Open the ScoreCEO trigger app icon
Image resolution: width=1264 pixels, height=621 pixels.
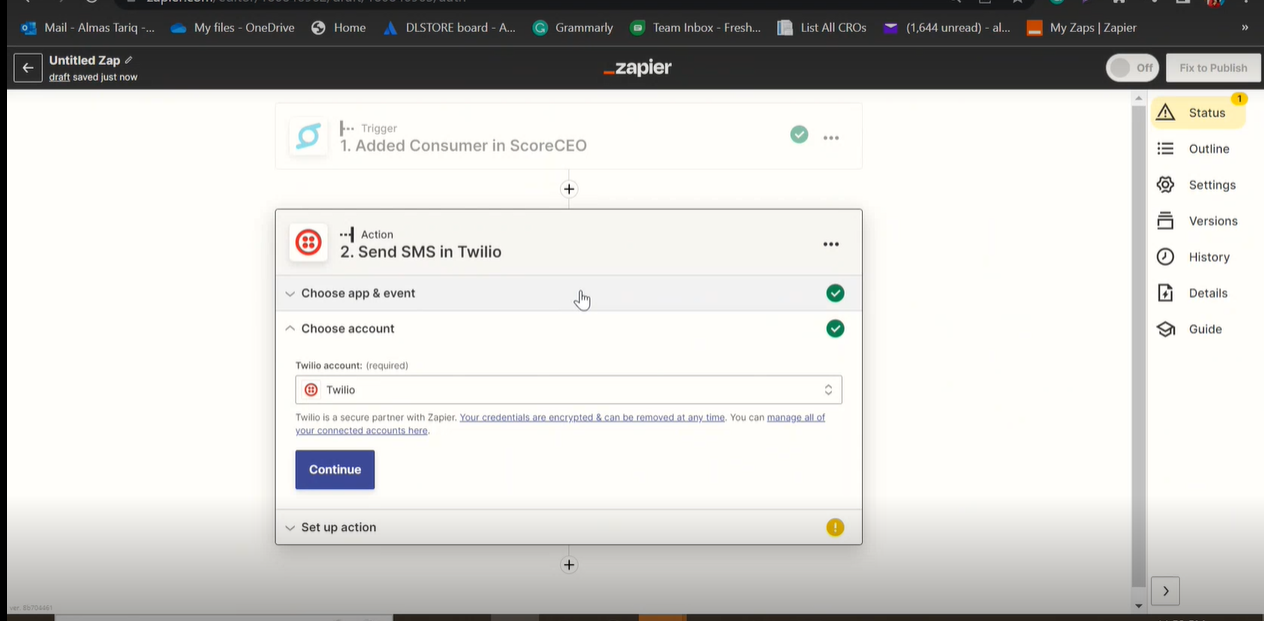pos(308,136)
